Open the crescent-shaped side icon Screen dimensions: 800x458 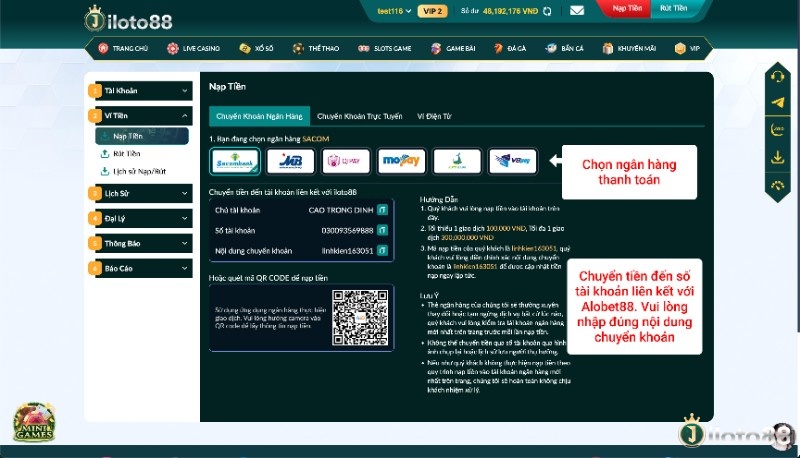click(778, 130)
